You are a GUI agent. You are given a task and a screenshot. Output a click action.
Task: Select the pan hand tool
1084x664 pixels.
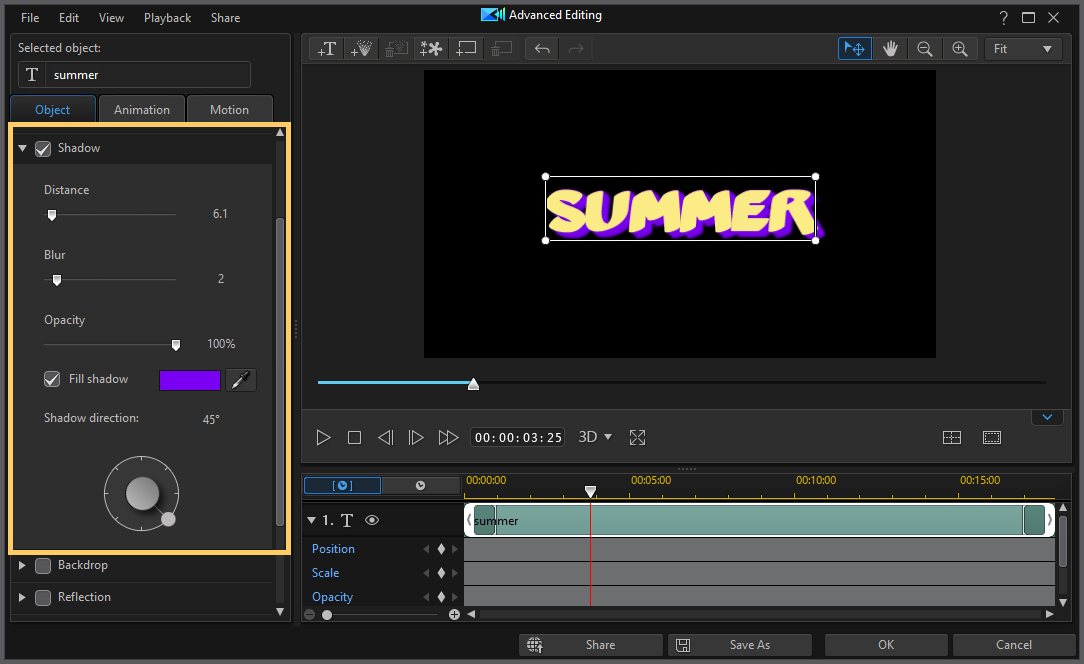click(x=890, y=48)
